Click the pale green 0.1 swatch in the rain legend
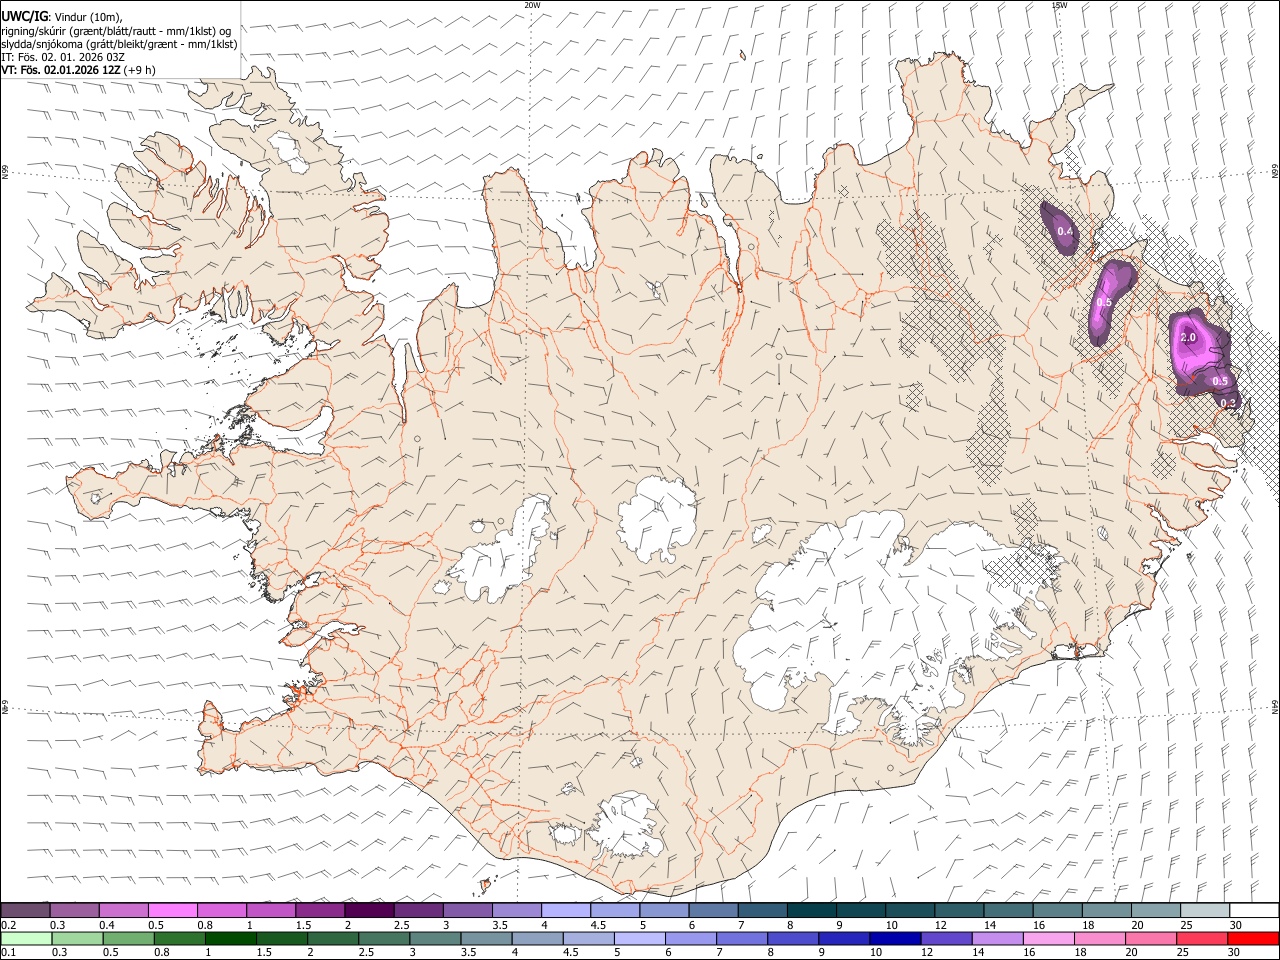The width and height of the screenshot is (1280, 960). point(27,938)
